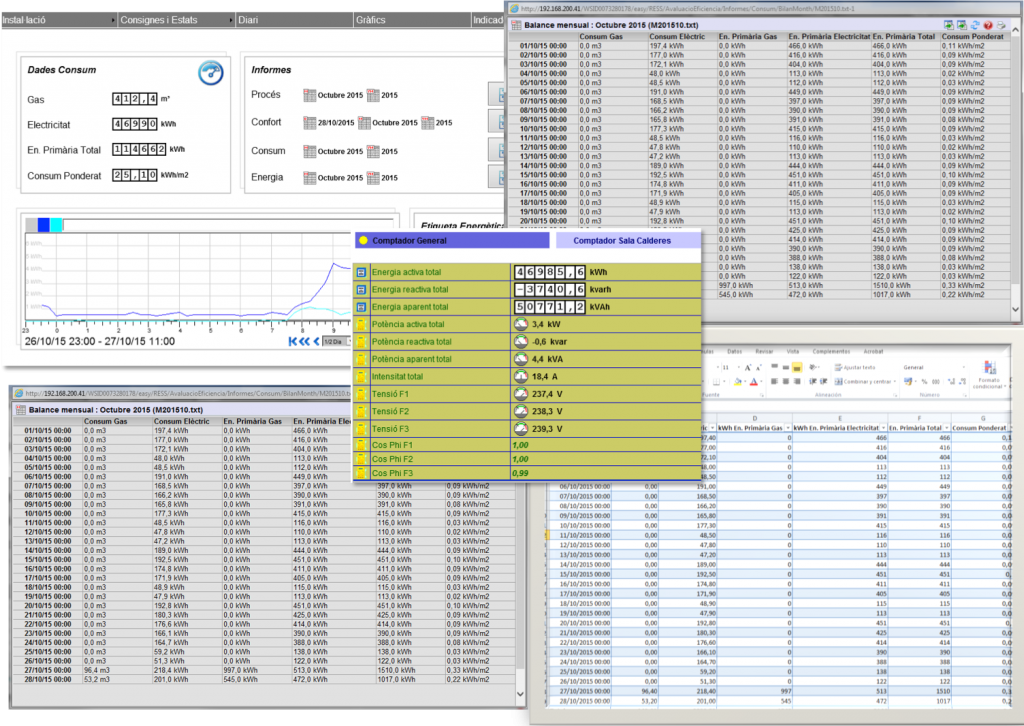The image size is (1024, 726).
Task: Open Procés report calendar for Octubre 2015
Action: click(310, 95)
